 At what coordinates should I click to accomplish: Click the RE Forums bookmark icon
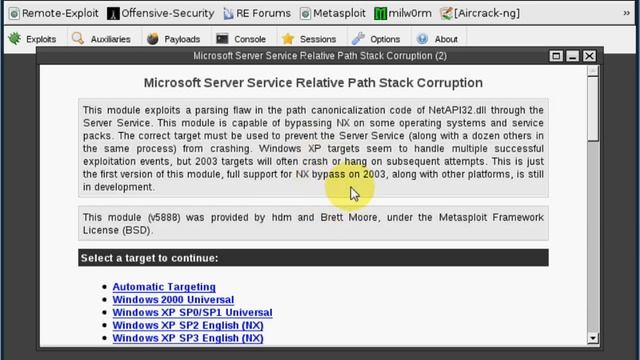coord(228,13)
